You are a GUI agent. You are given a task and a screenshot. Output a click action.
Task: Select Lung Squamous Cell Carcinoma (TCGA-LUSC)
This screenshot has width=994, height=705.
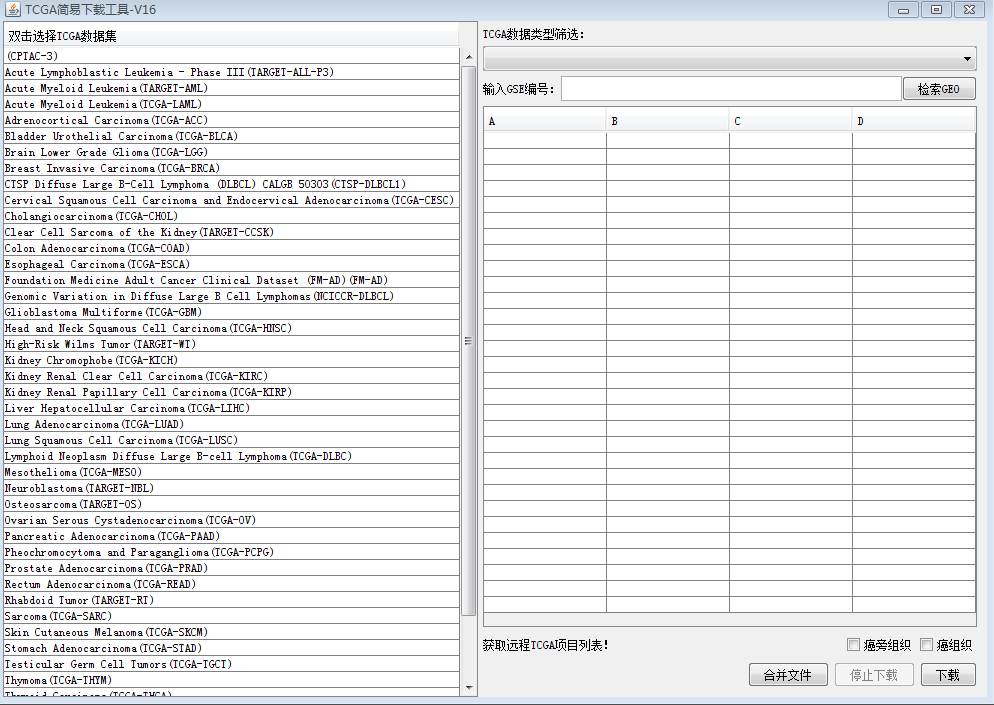pos(231,440)
